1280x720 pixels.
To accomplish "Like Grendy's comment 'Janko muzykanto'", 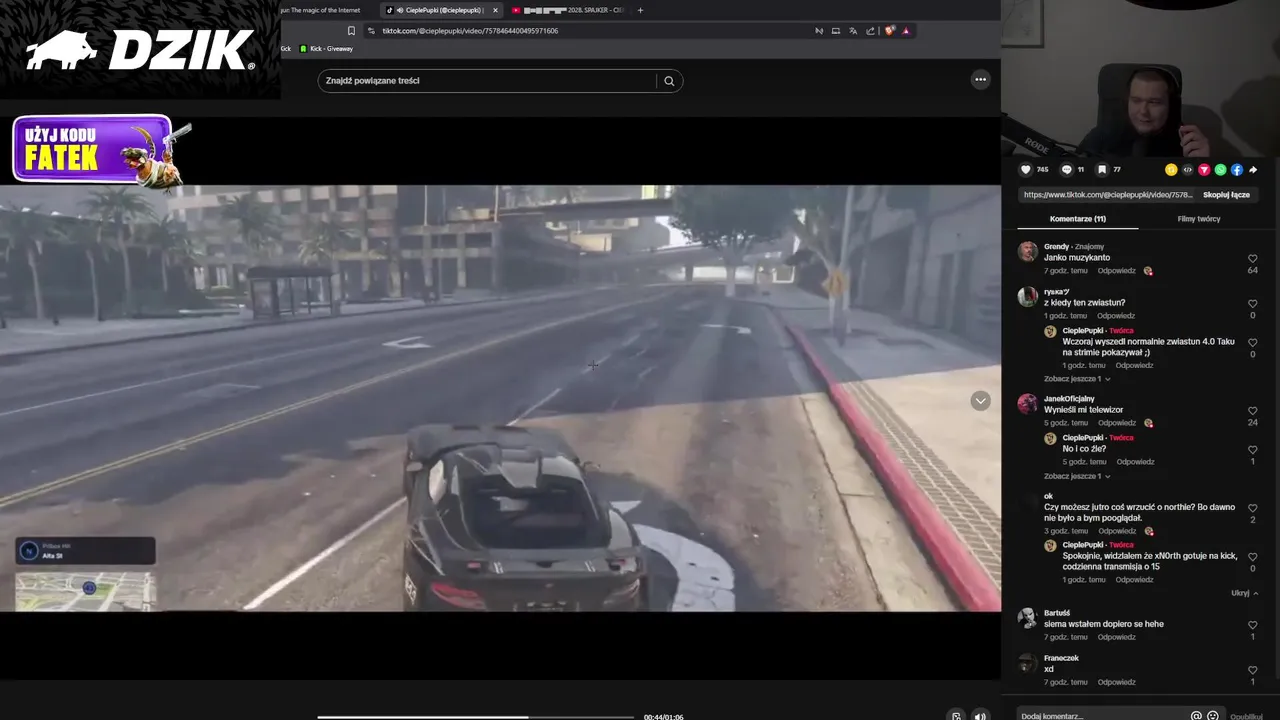I will point(1252,259).
